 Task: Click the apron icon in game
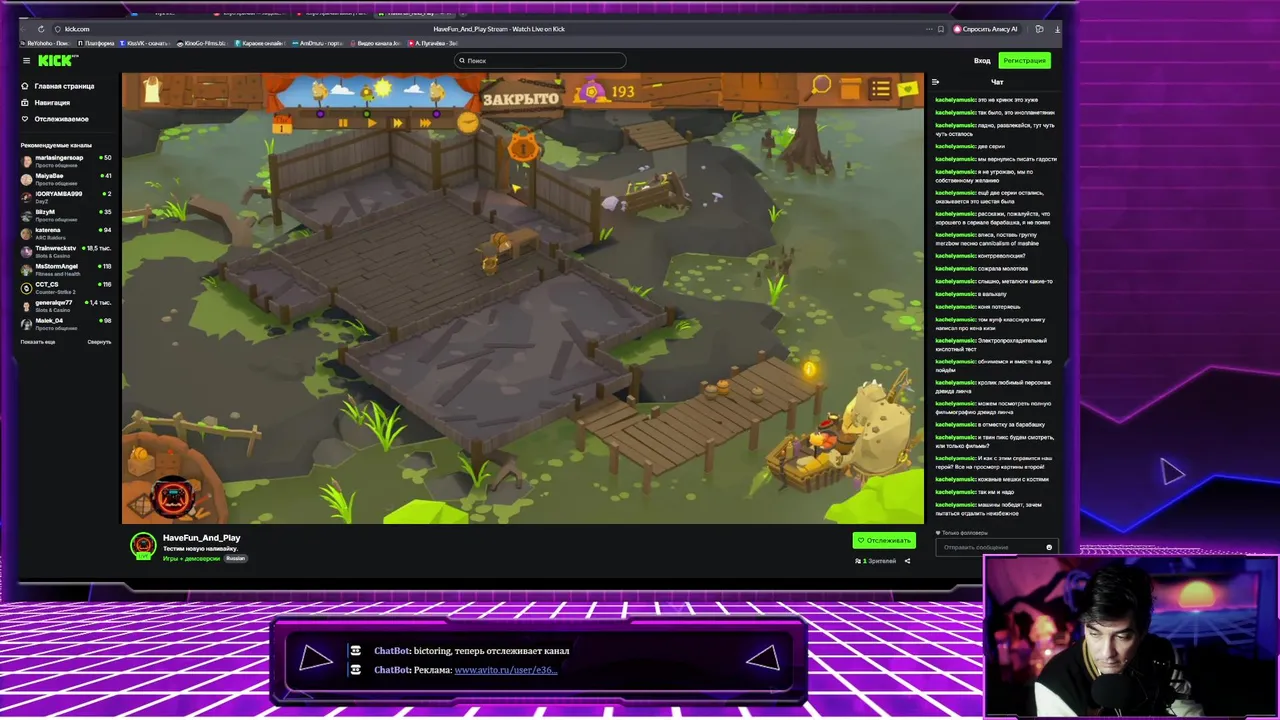pos(152,91)
